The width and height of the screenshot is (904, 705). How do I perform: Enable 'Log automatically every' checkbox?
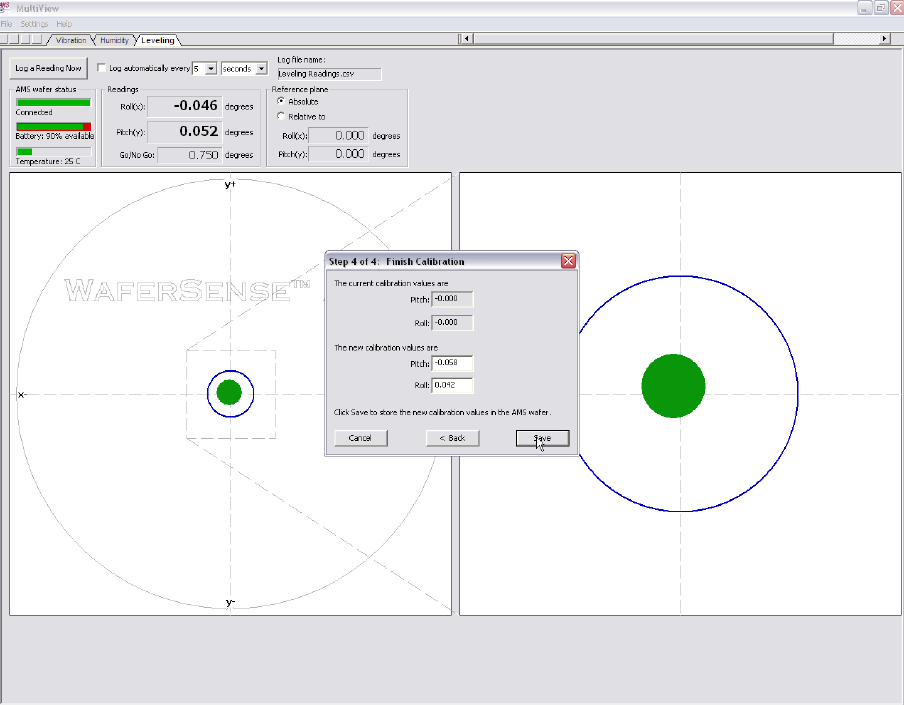(x=102, y=68)
